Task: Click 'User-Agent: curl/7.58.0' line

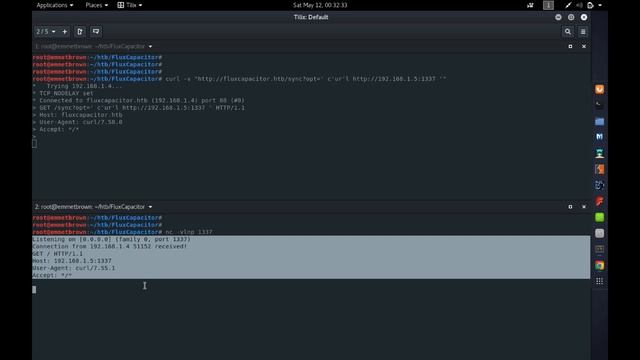Action: point(78,122)
